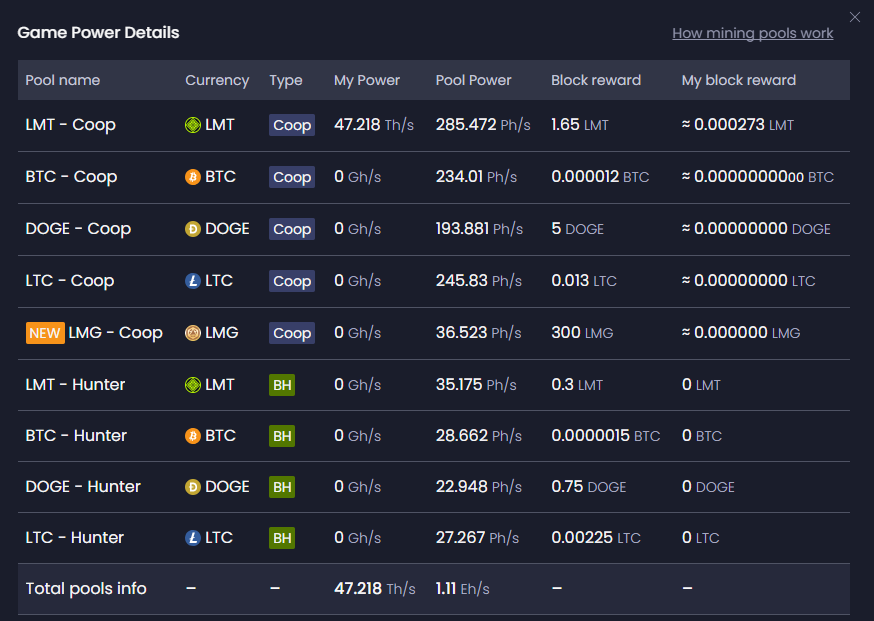Click the 1.65 LMT block reward value

(580, 125)
